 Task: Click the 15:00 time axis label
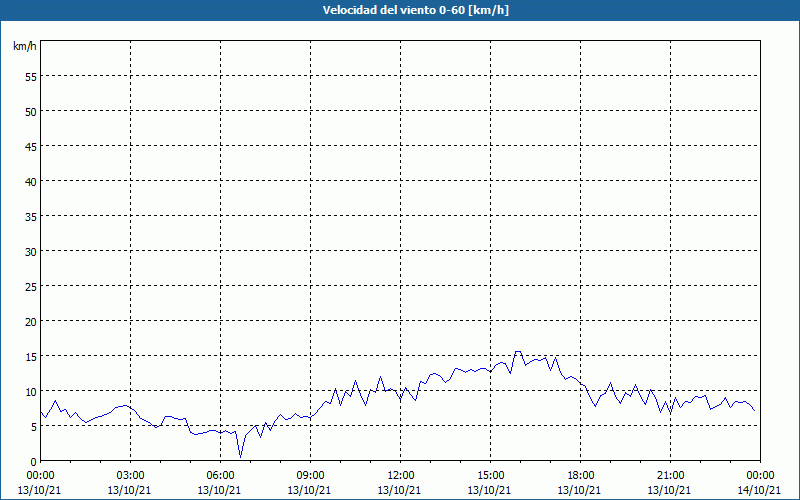490,476
